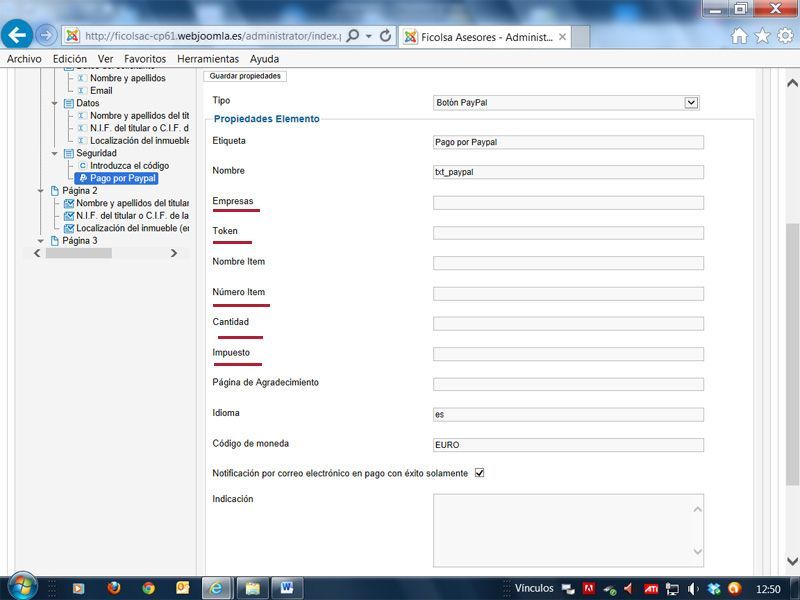Screen dimensions: 800x600
Task: Open the browser Tools gear icon
Action: [x=785, y=36]
